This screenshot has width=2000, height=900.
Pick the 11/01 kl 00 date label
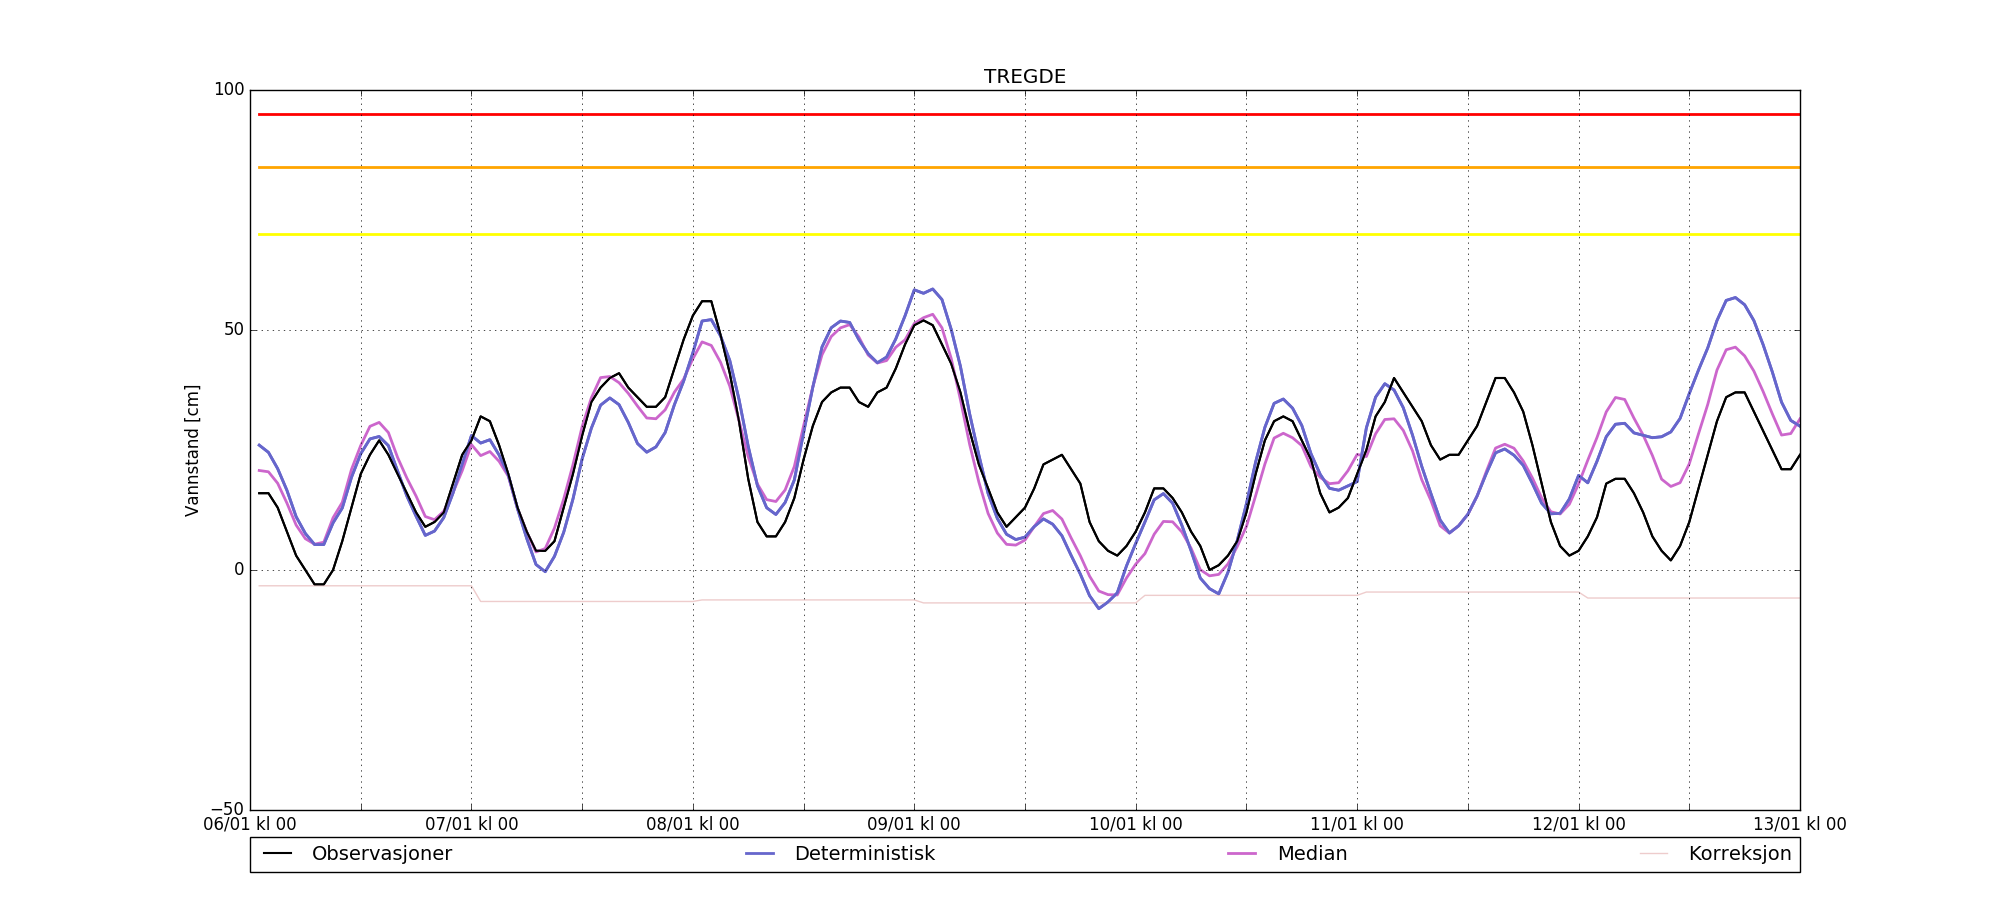(x=1357, y=825)
